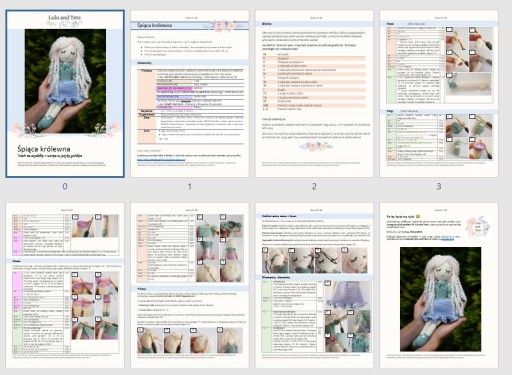Select the thumbnail with pink-highlighted table rows
This screenshot has width=512, height=375.
coord(65,285)
